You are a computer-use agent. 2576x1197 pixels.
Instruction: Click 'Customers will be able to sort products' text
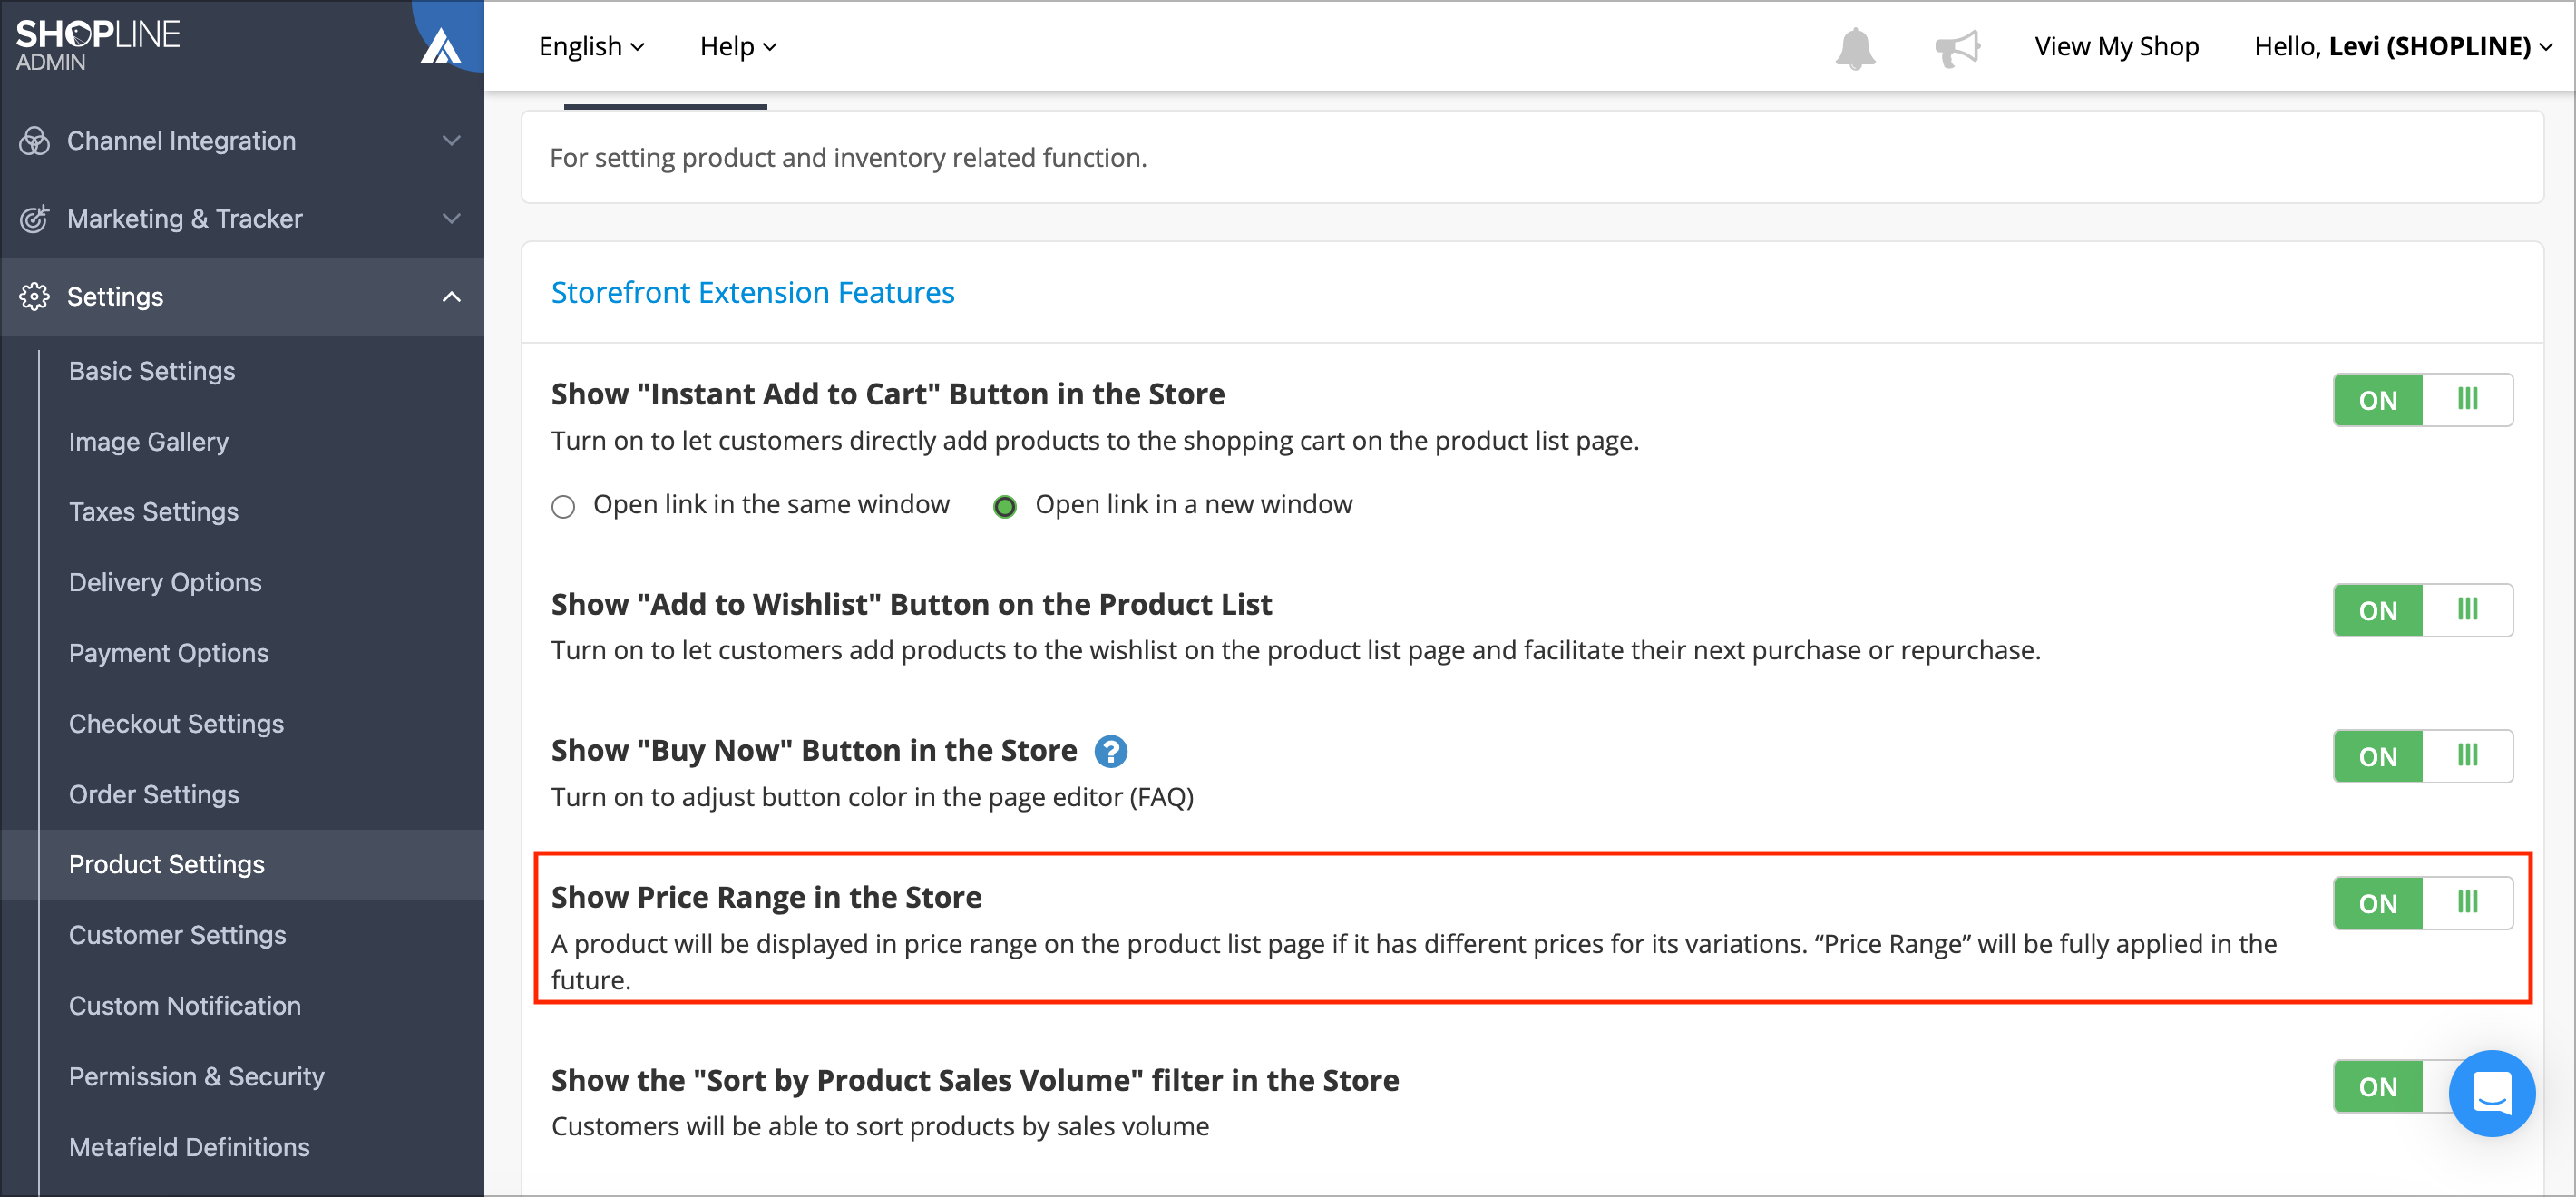point(880,1127)
